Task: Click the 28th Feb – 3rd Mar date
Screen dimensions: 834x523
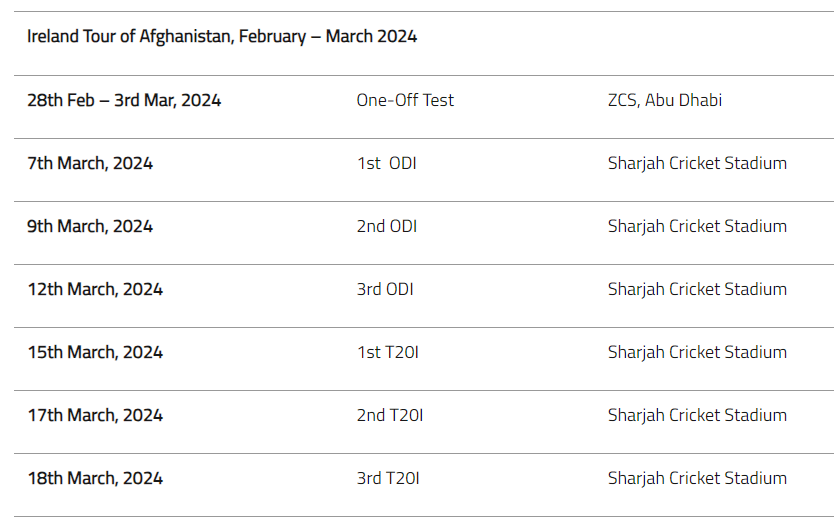Action: pos(124,100)
